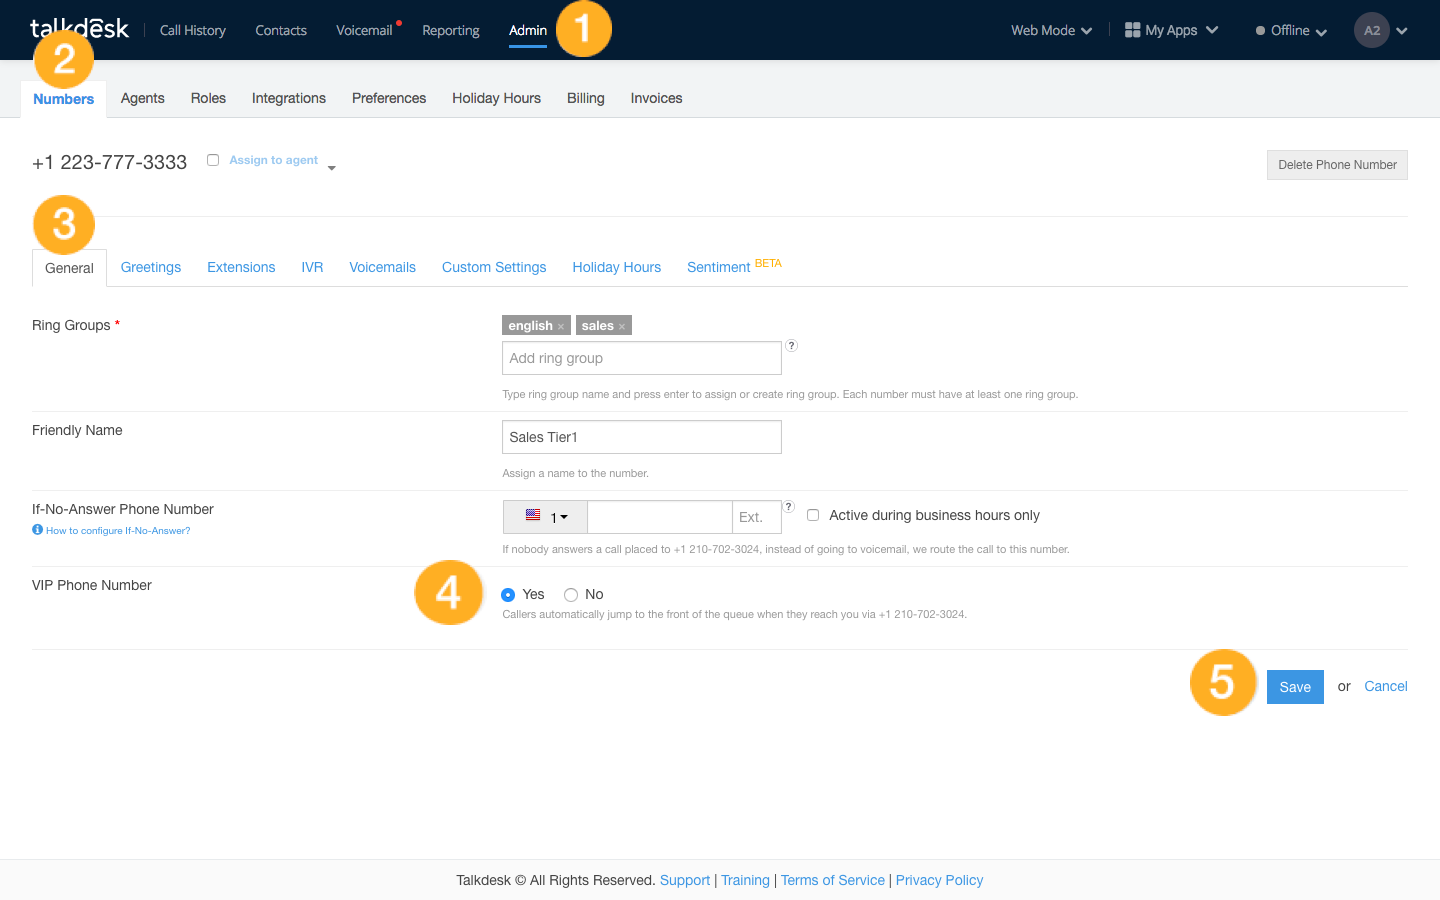Image resolution: width=1440 pixels, height=900 pixels.
Task: Open the Terms of Service link
Action: coord(833,880)
